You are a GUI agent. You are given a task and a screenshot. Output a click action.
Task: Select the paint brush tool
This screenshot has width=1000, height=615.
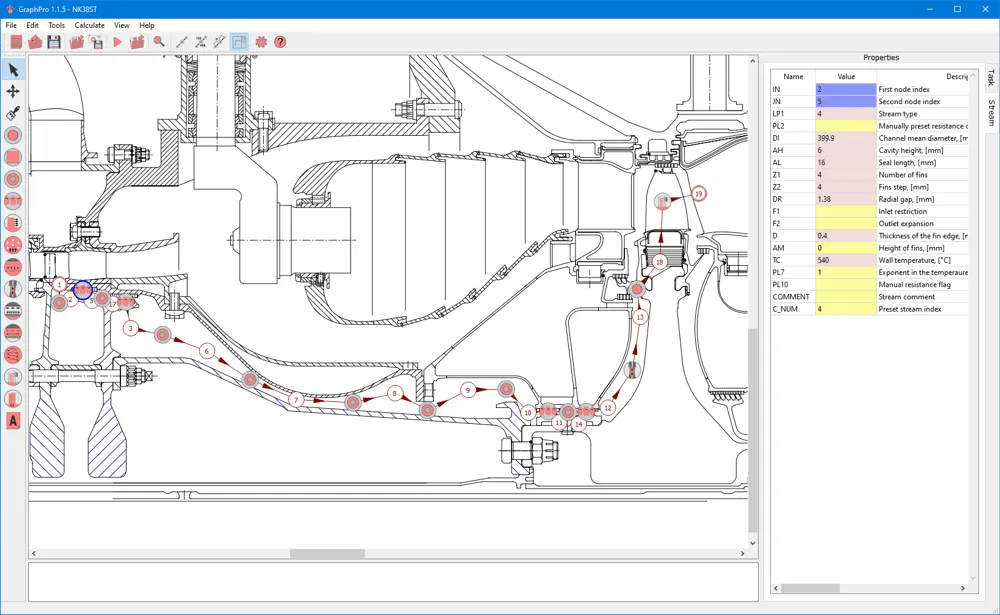(13, 113)
